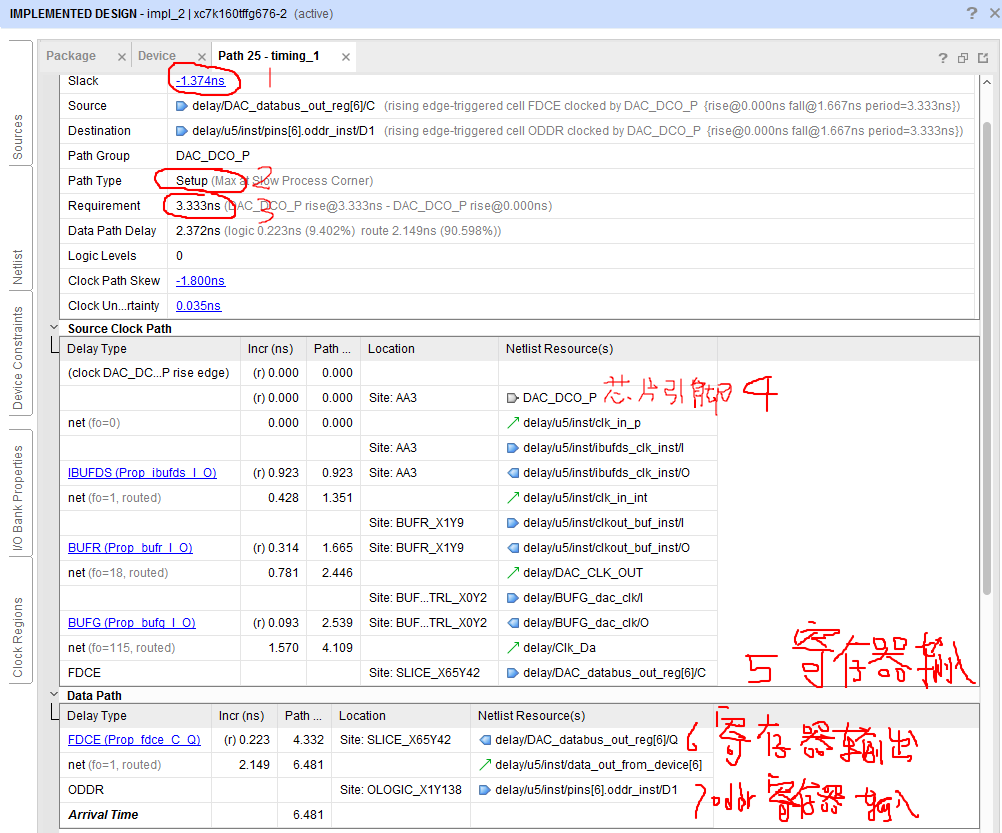Image resolution: width=1002 pixels, height=833 pixels.
Task: Close the Path 25 - timing_1 tab
Action: coord(346,57)
